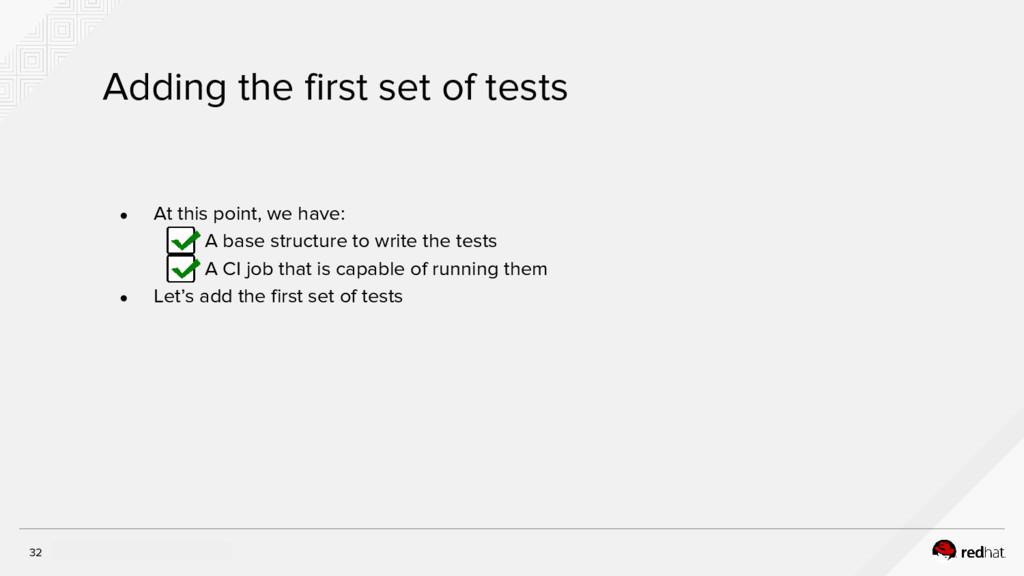Click the Red Hat fedora logo icon

(944, 549)
